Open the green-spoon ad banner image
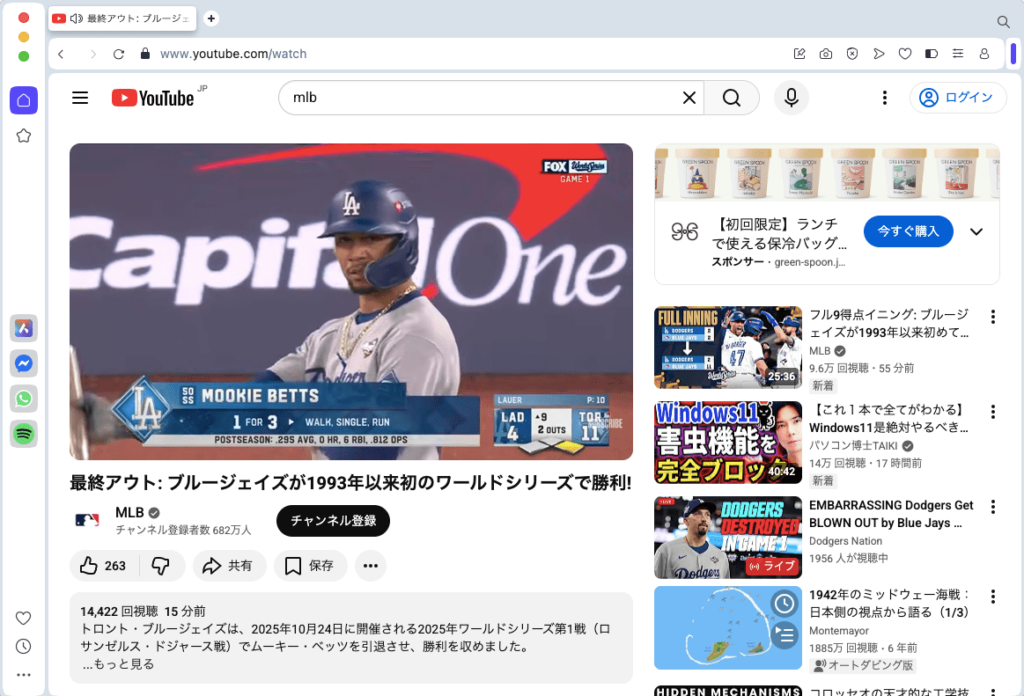This screenshot has height=696, width=1024. click(x=827, y=173)
